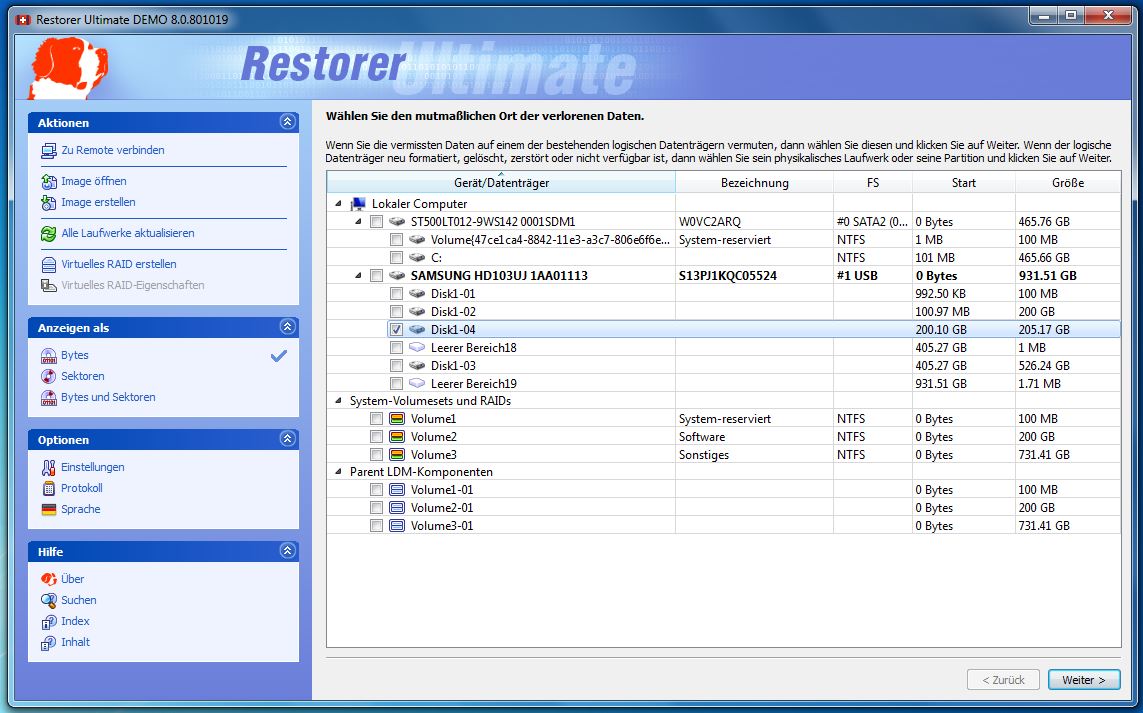This screenshot has height=713, width=1143.
Task: Collapse the Aktionen panel
Action: 287,122
